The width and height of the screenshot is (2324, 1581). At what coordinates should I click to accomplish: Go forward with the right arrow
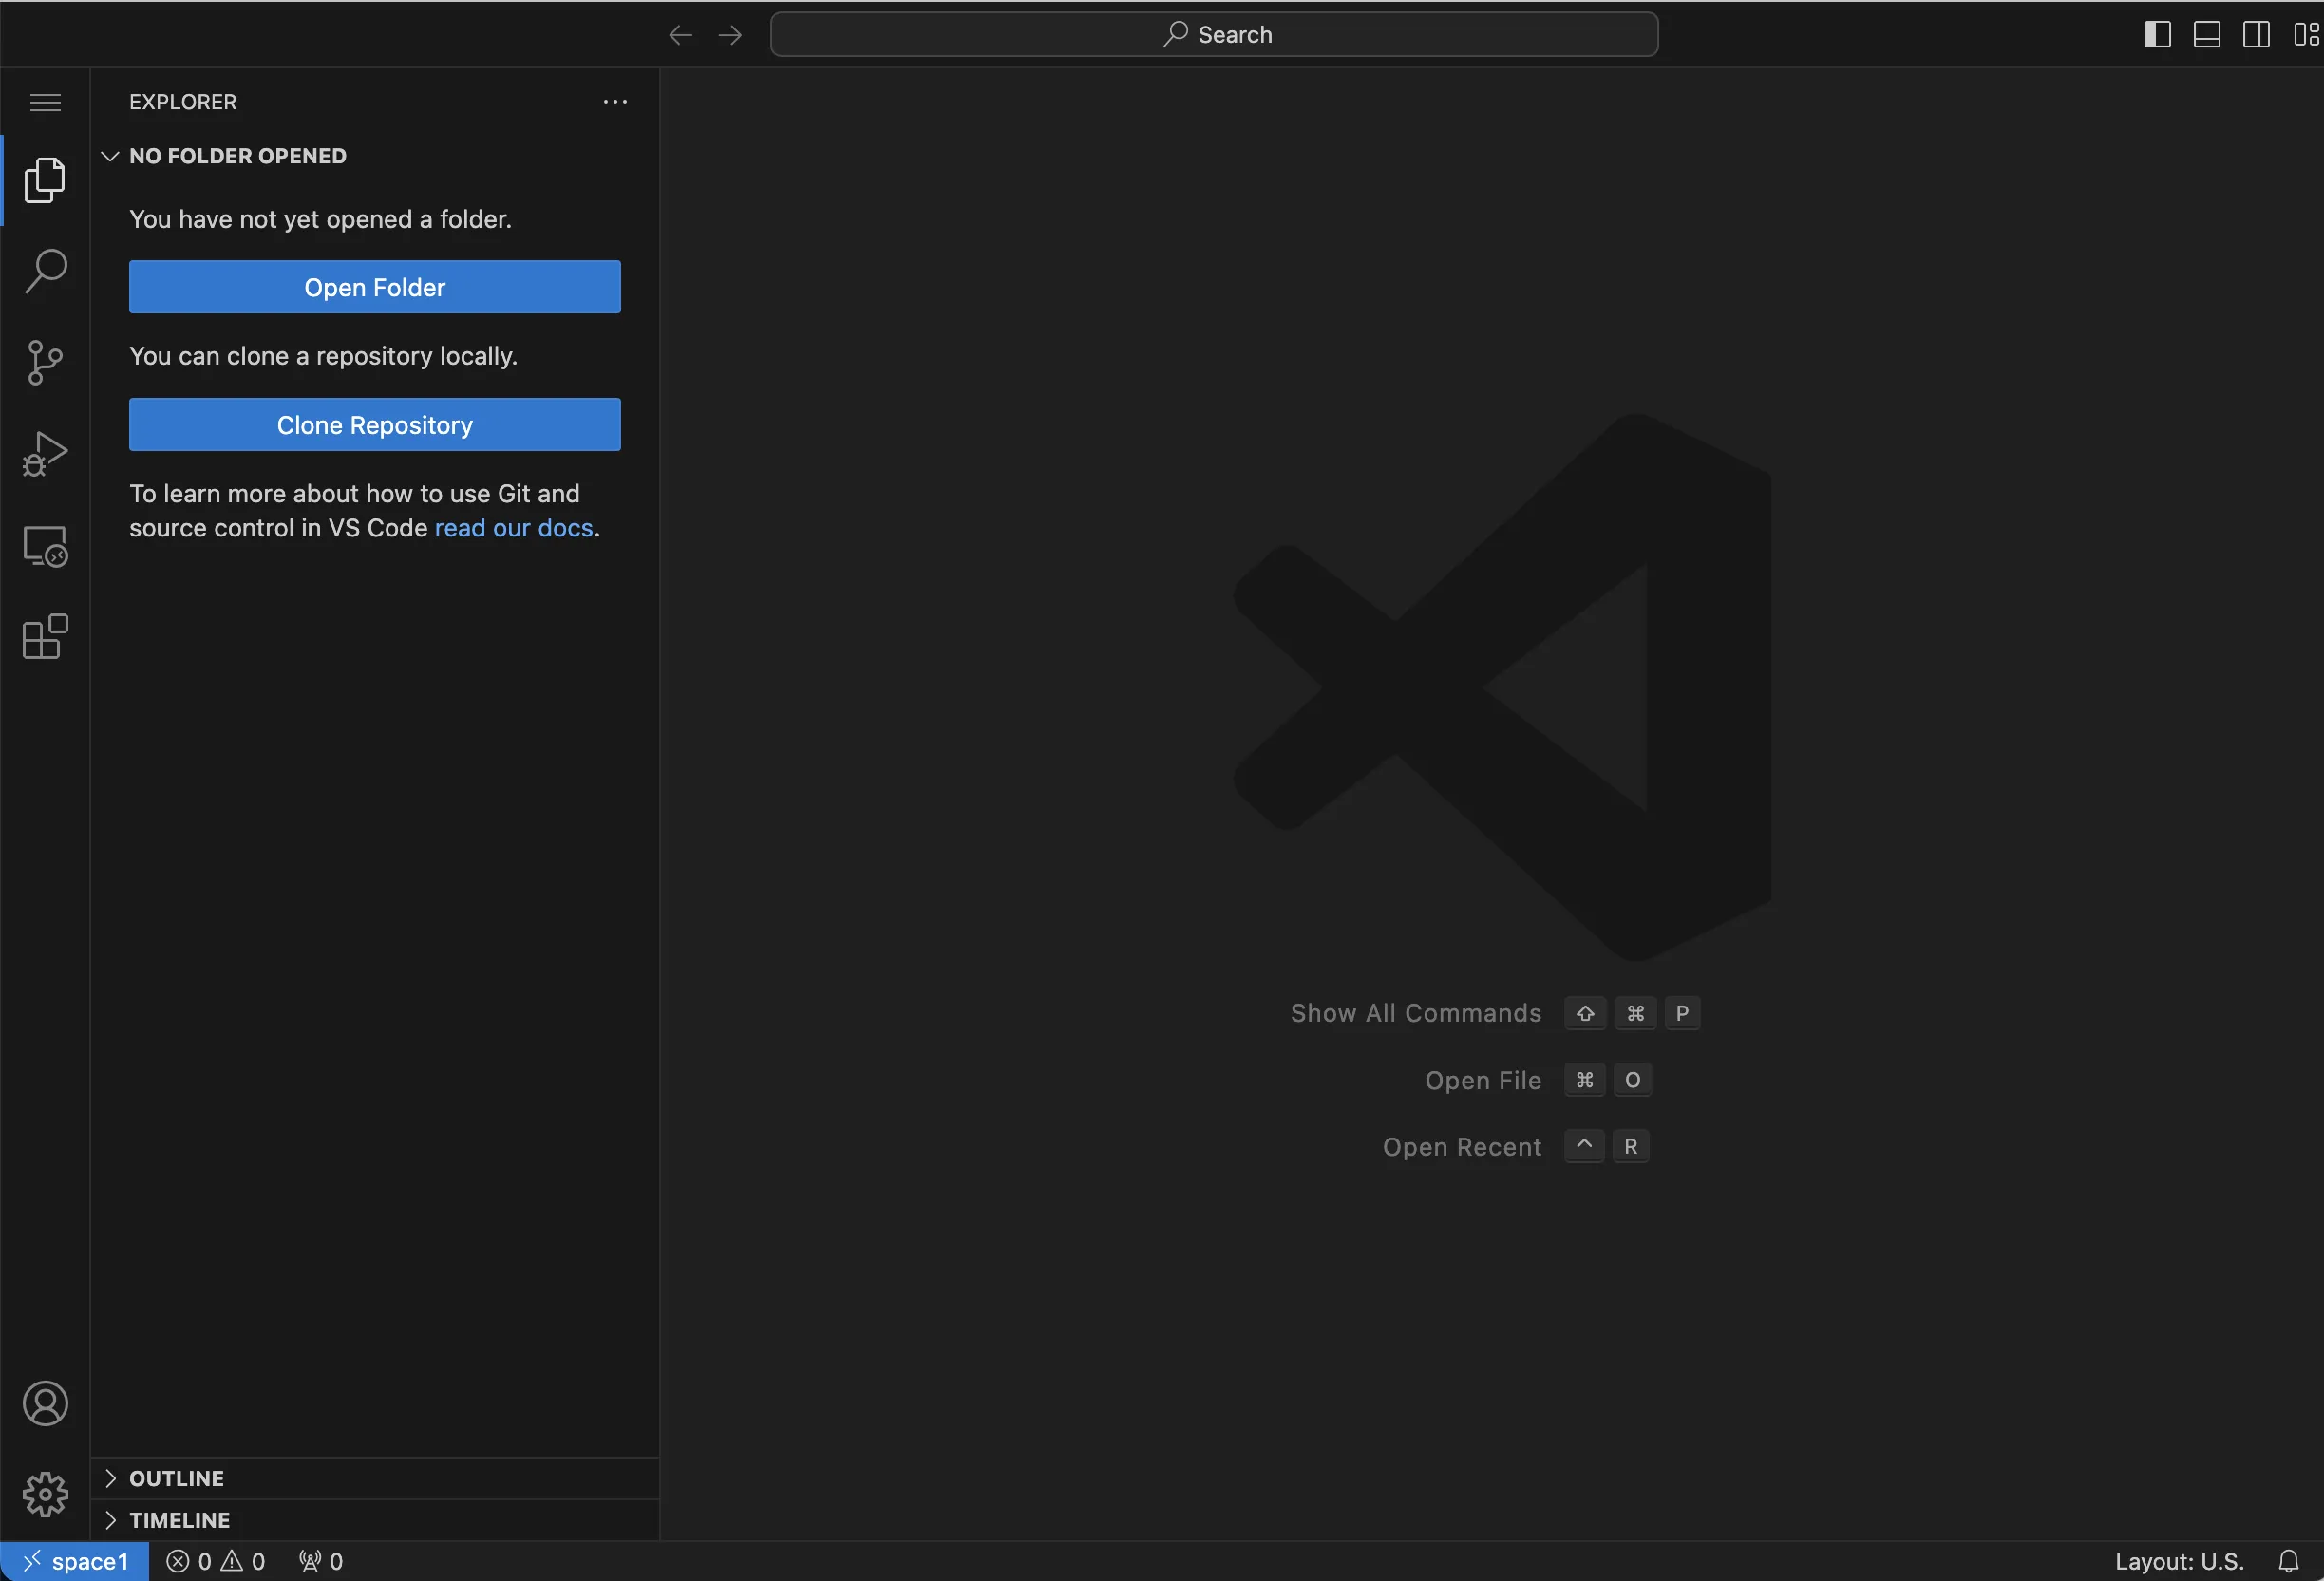click(x=730, y=35)
